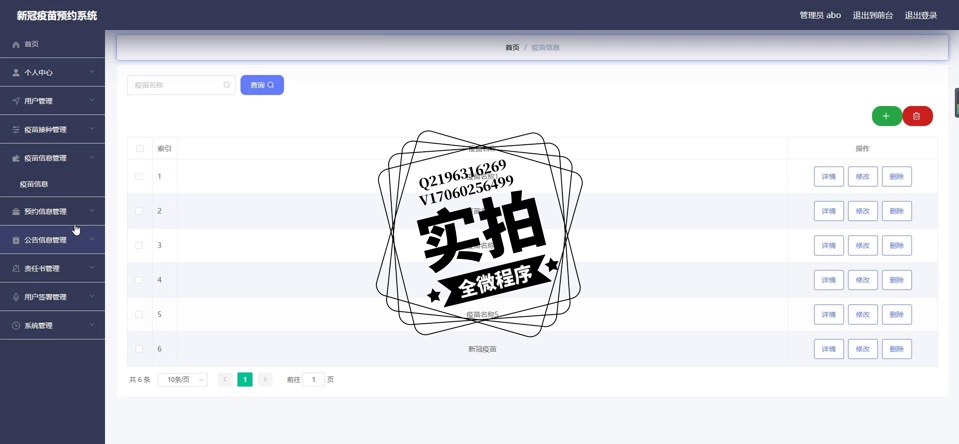Click the home icon beside 首页 in sidebar
This screenshot has height=444, width=959.
pyautogui.click(x=16, y=44)
